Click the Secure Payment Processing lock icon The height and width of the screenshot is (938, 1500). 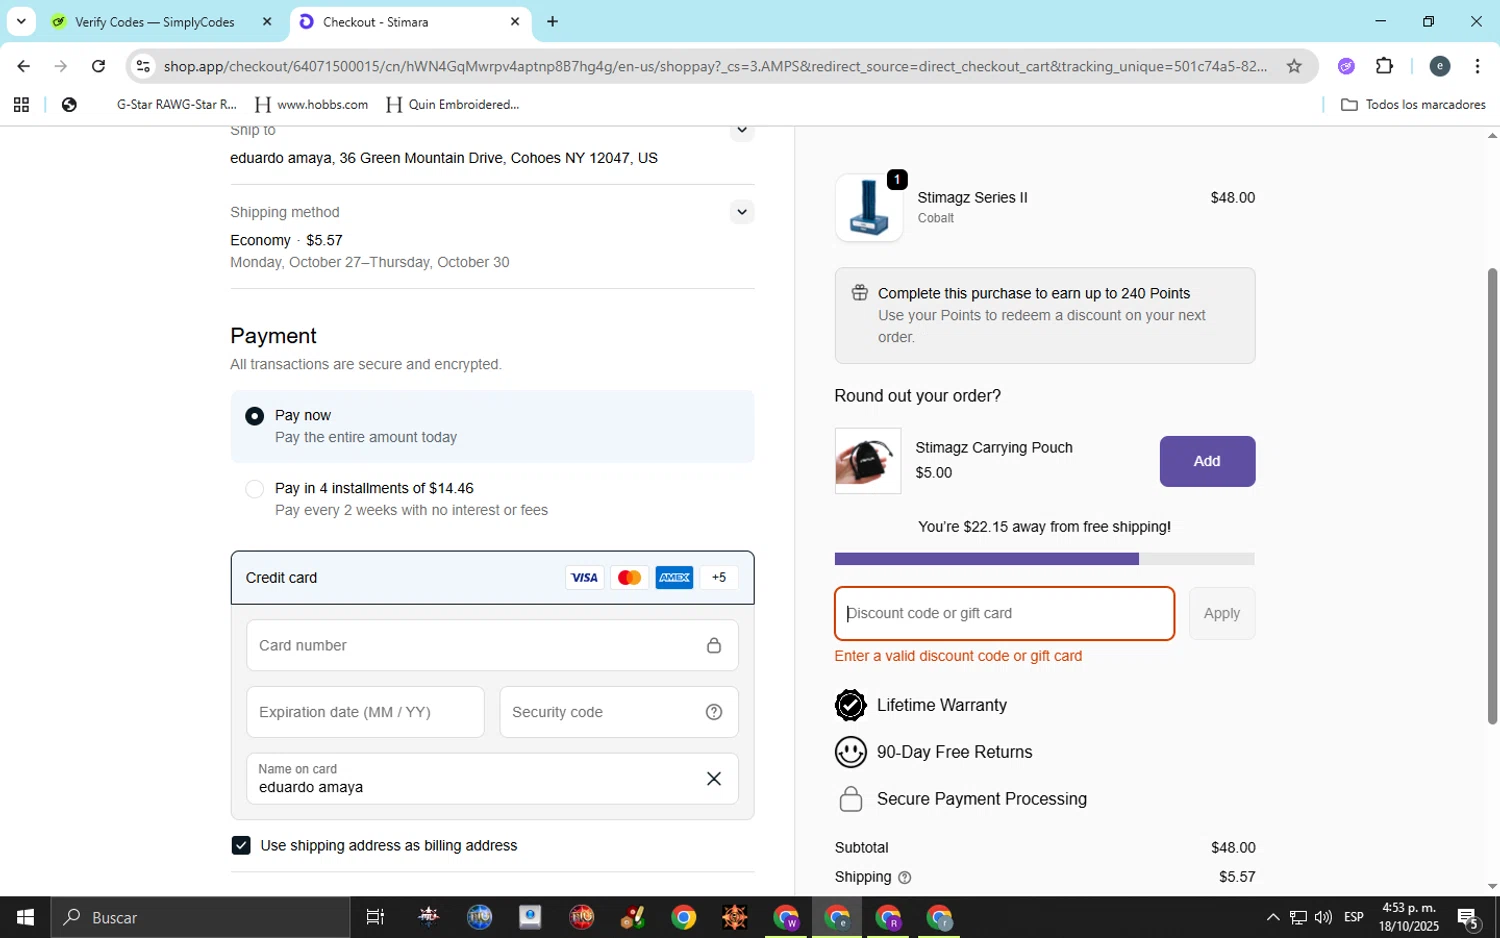pyautogui.click(x=850, y=799)
